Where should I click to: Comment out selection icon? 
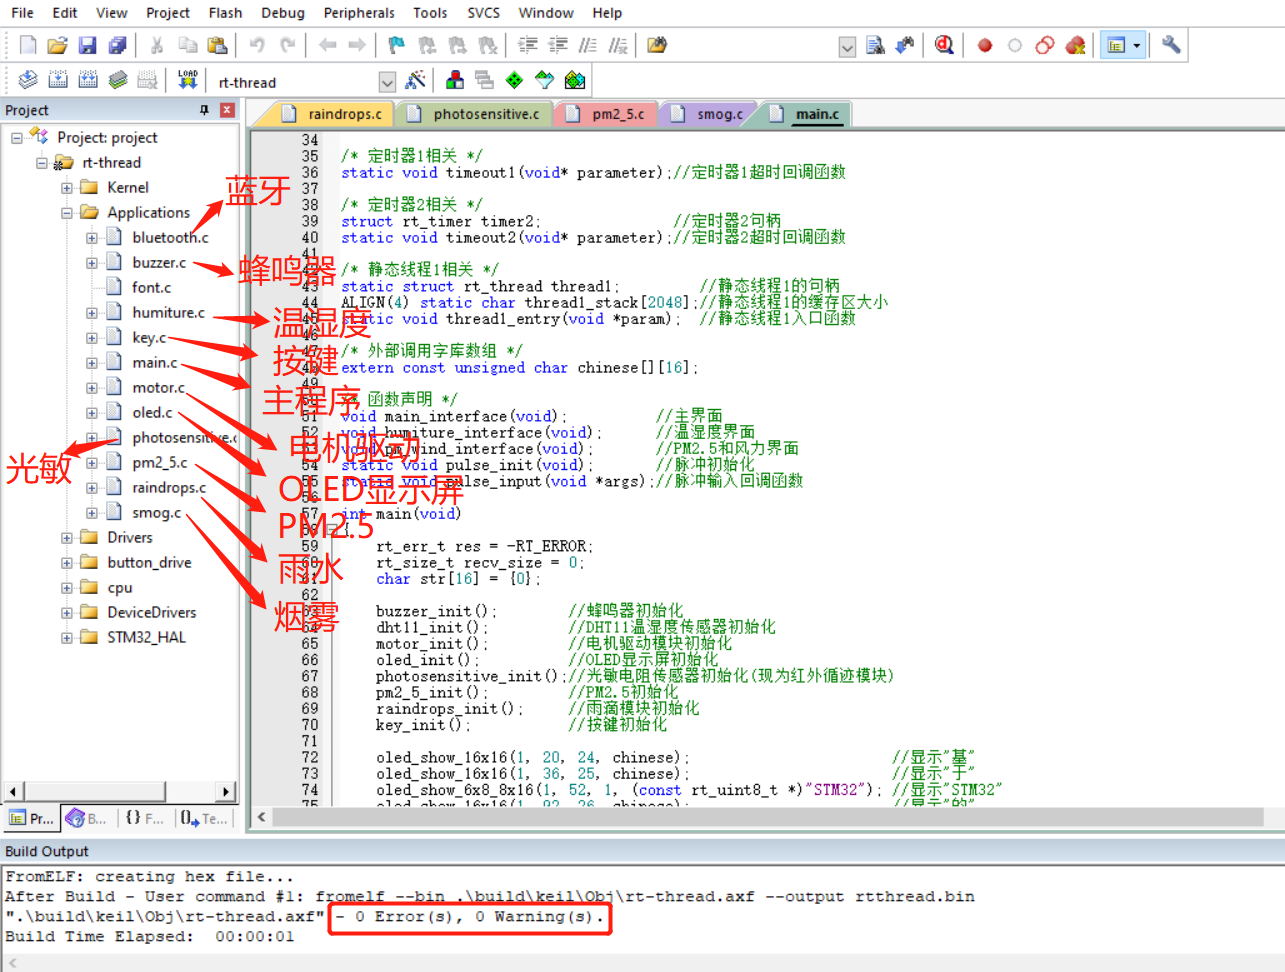coord(588,45)
